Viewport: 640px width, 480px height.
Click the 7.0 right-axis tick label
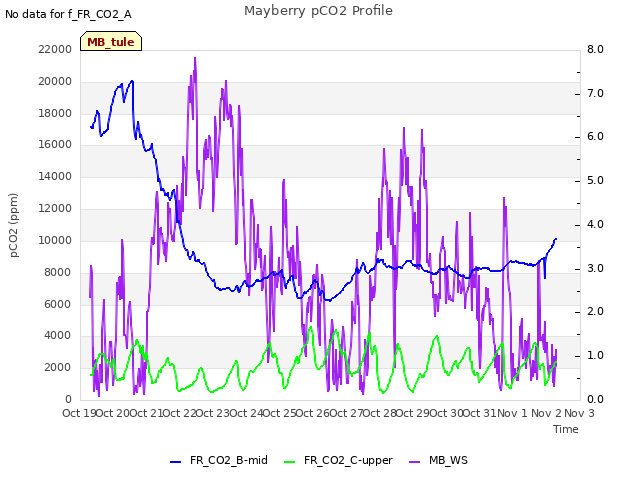595,93
